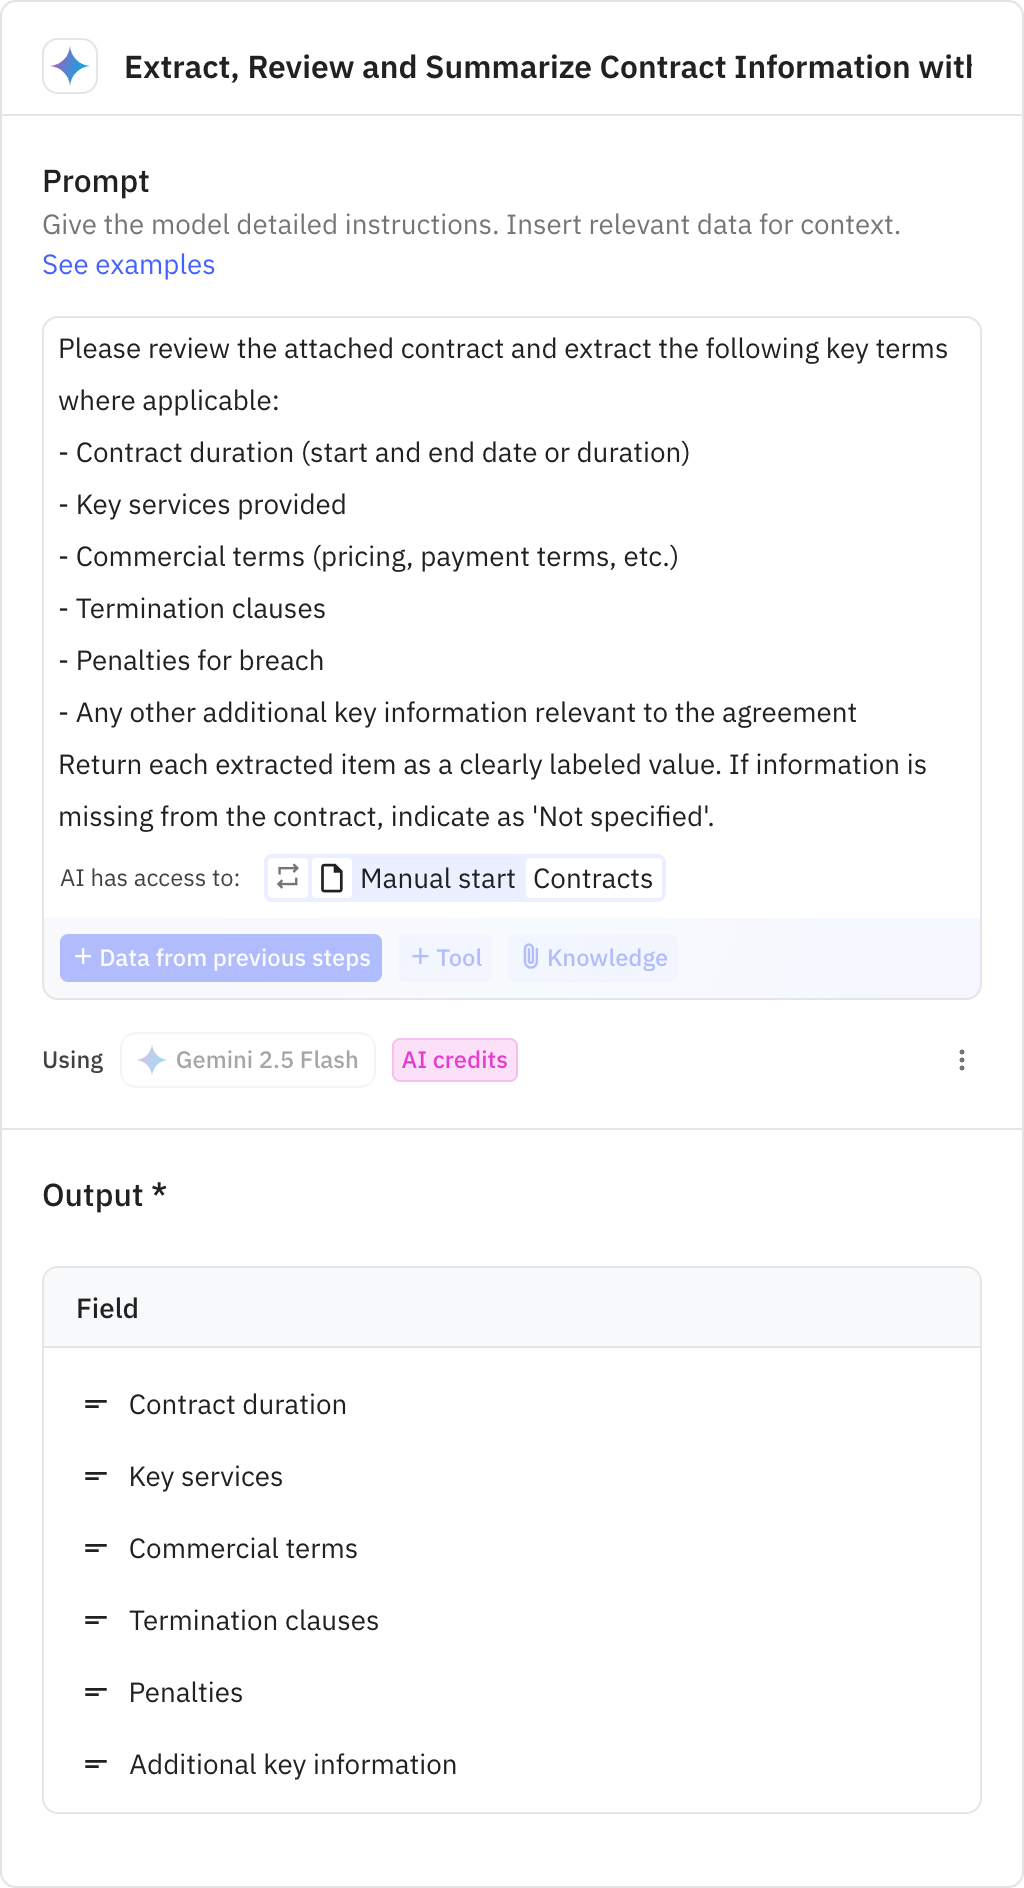Click the plus icon on the Tool button

[421, 958]
